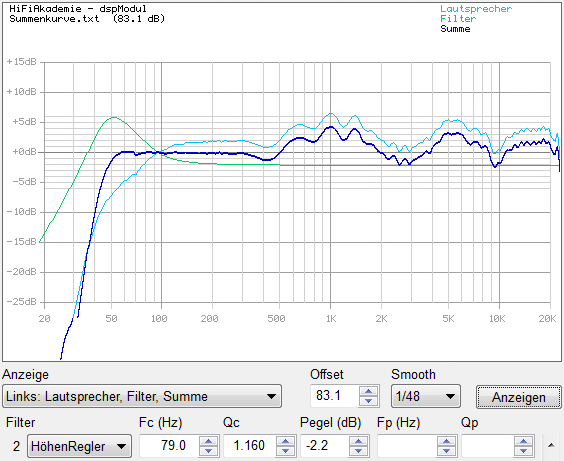
Task: Increment the Fc (Hz) spinner up
Action: (209, 441)
